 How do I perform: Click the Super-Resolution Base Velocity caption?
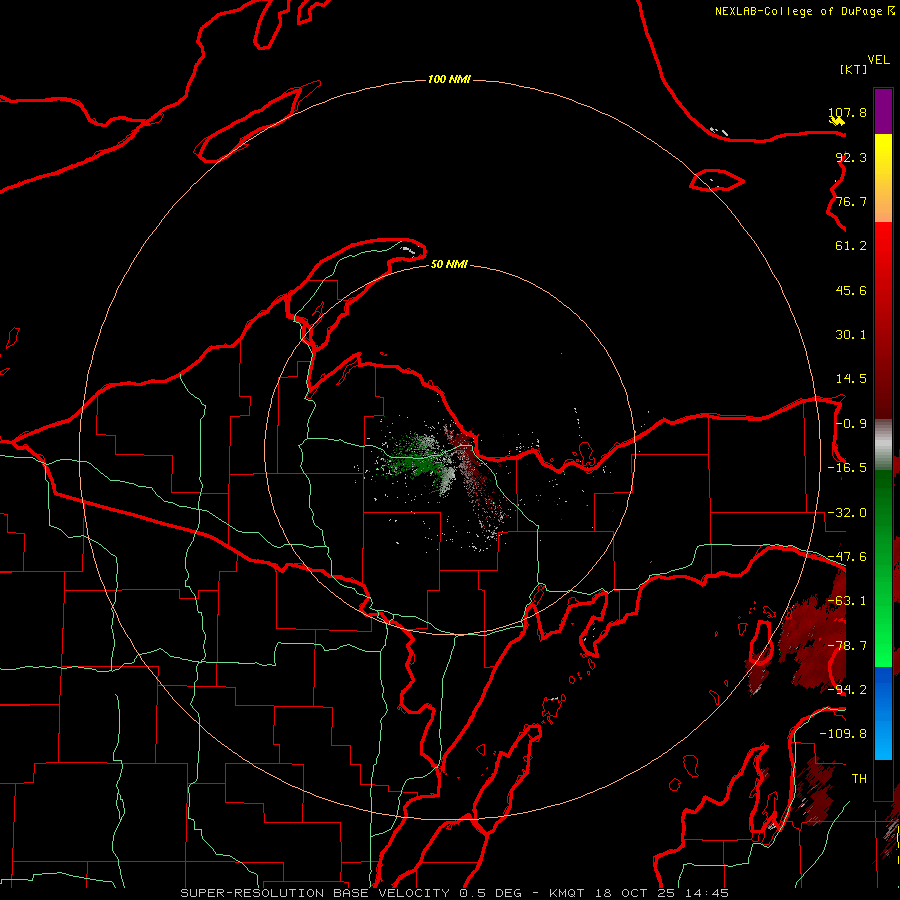pyautogui.click(x=455, y=893)
